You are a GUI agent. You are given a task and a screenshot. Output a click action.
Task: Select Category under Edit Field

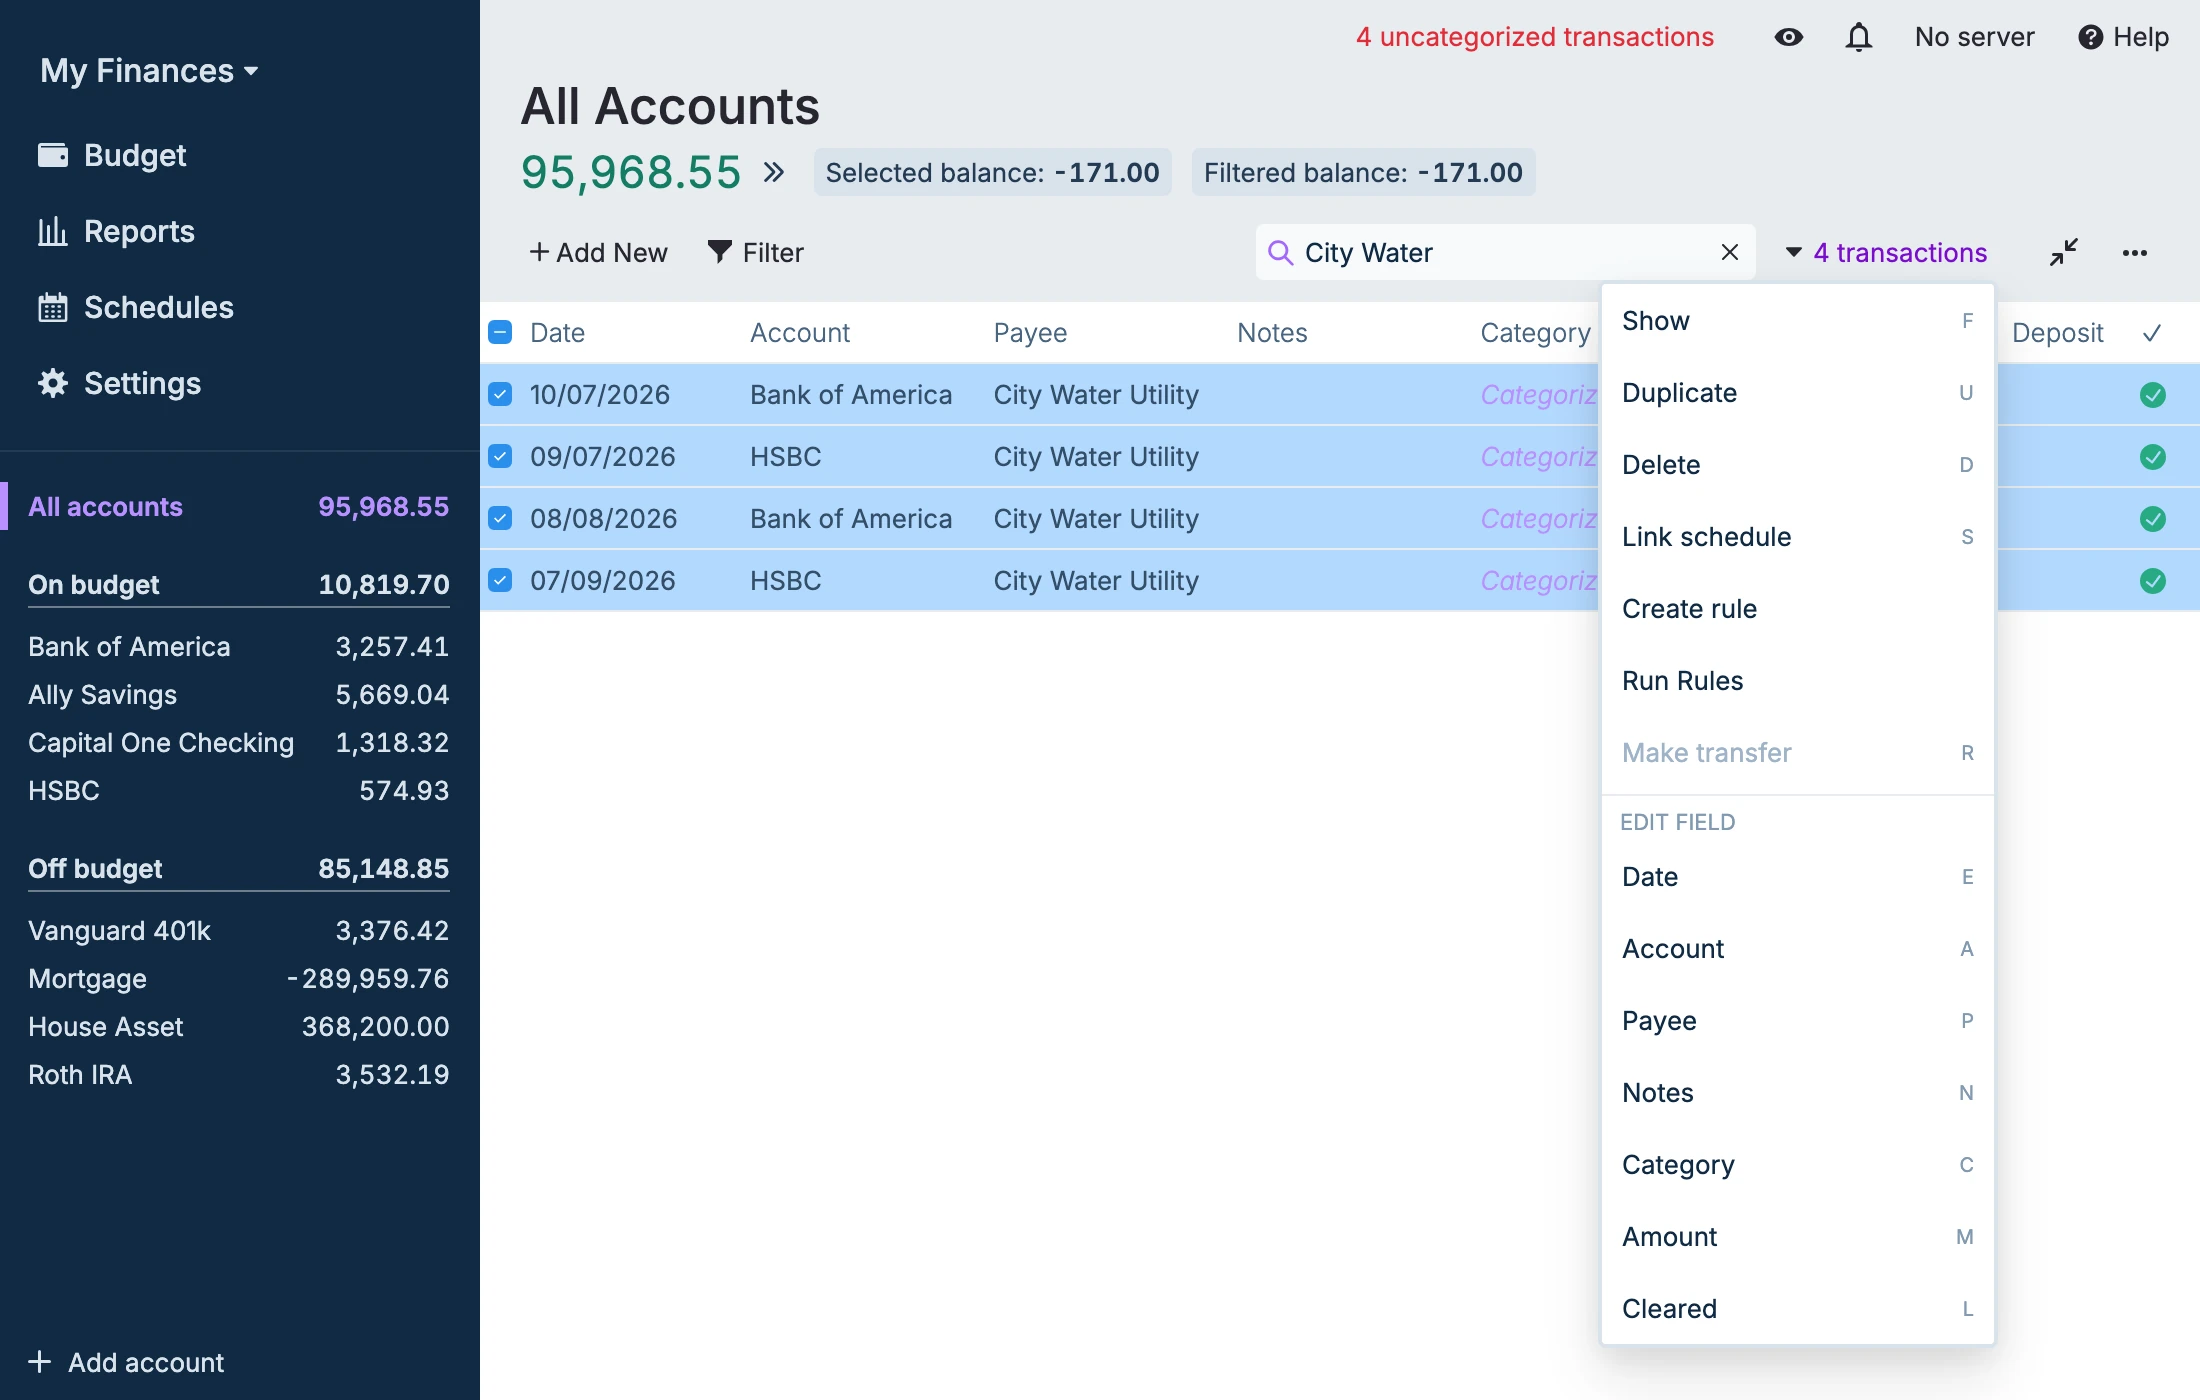tap(1797, 1165)
